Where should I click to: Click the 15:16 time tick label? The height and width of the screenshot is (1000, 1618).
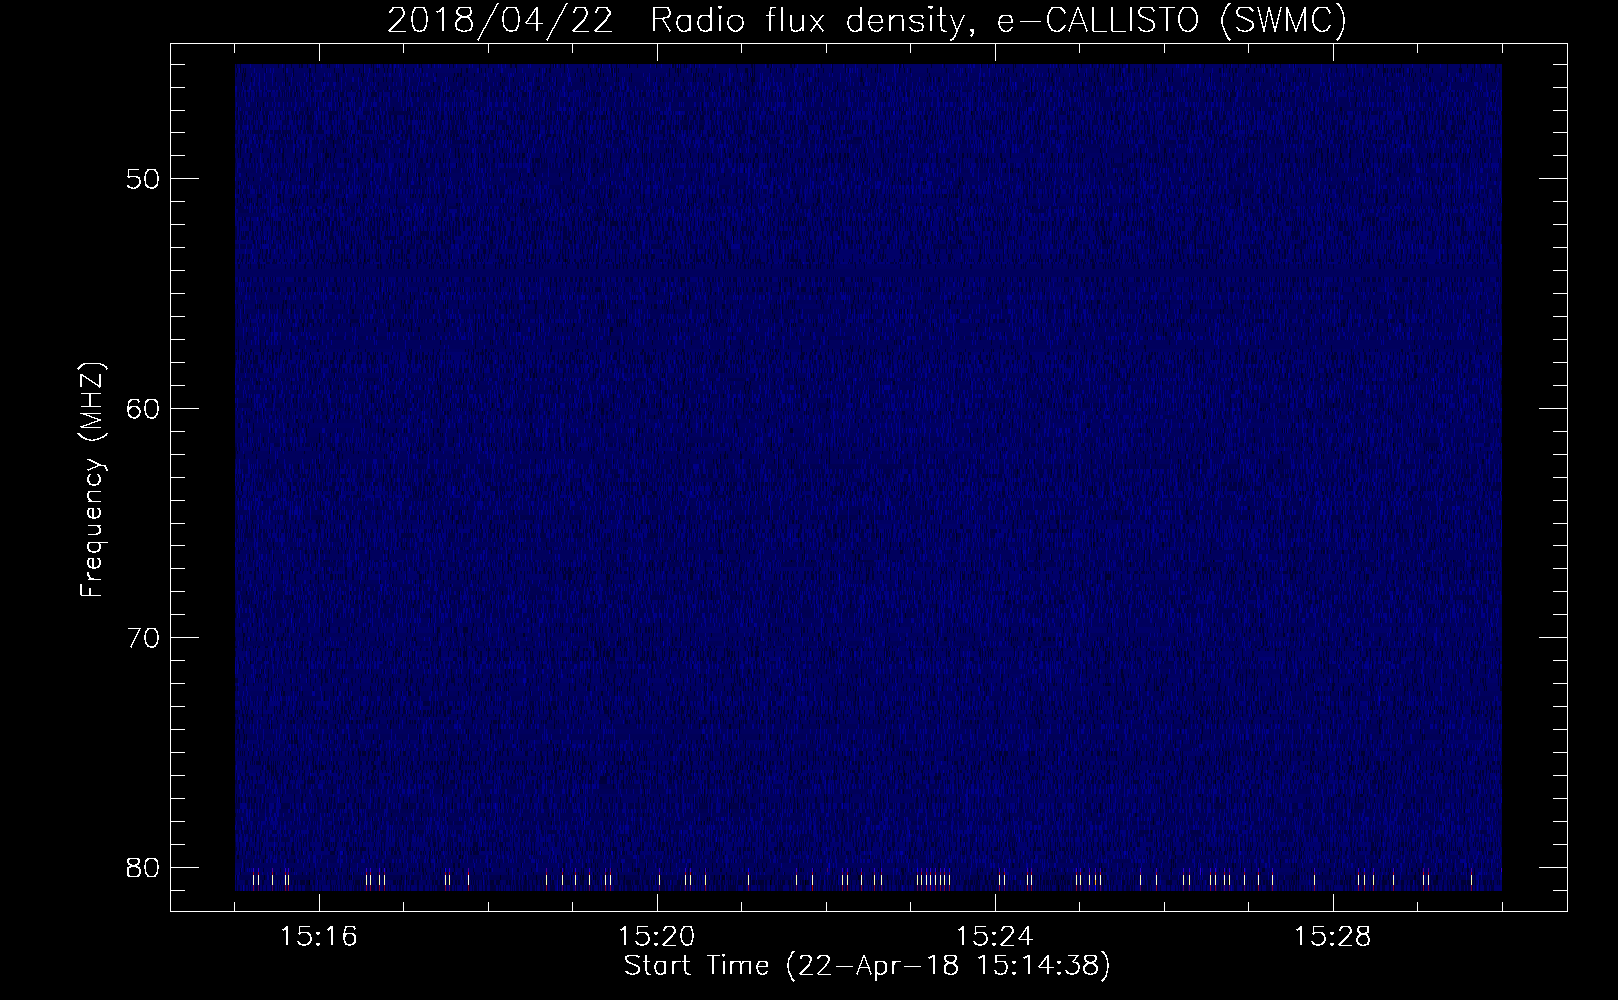click(319, 937)
